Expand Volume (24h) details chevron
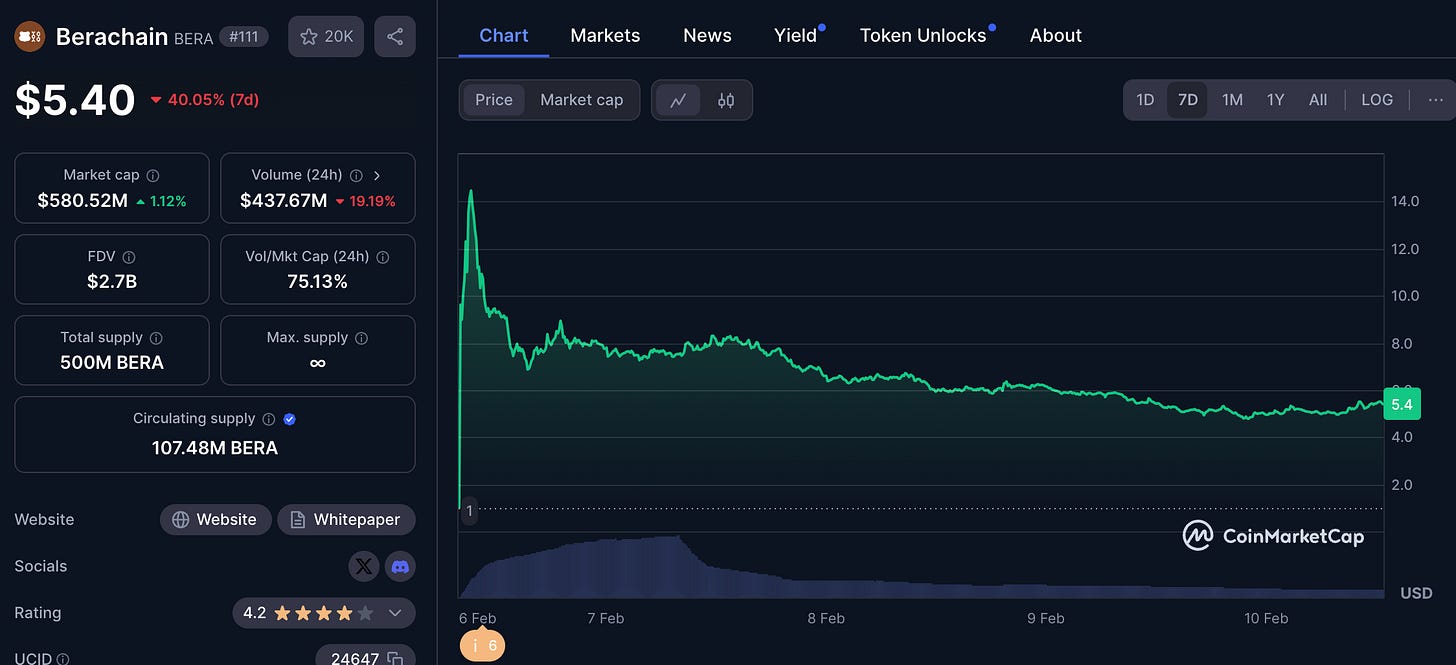The image size is (1456, 665). (377, 175)
